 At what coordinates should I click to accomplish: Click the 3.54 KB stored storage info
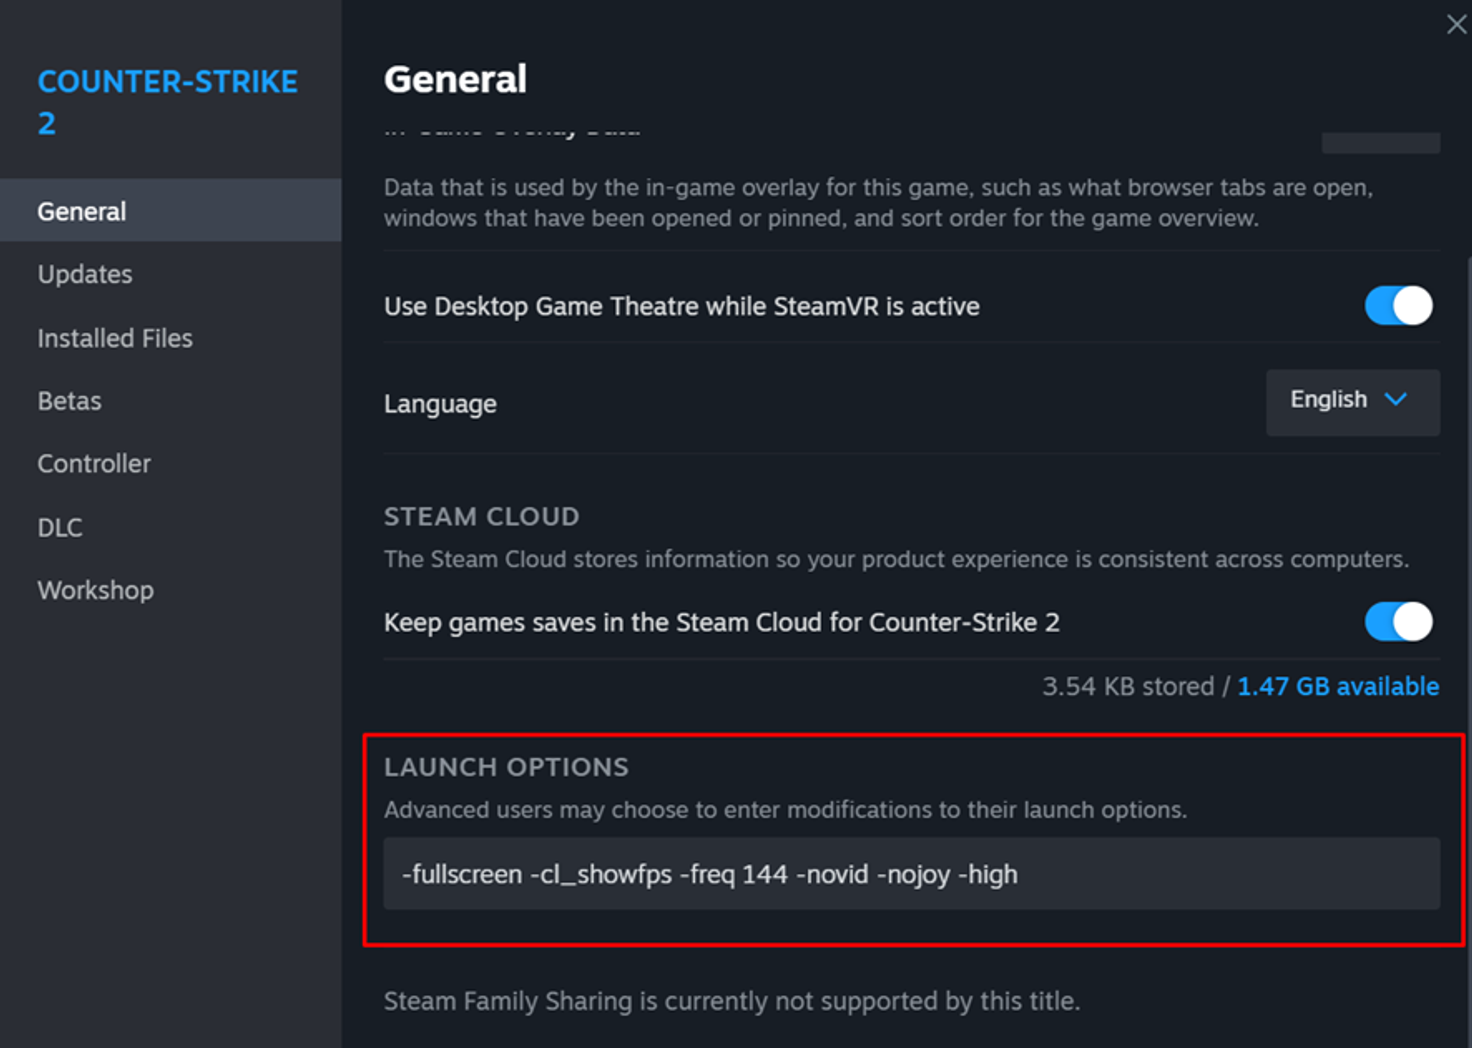point(1129,686)
